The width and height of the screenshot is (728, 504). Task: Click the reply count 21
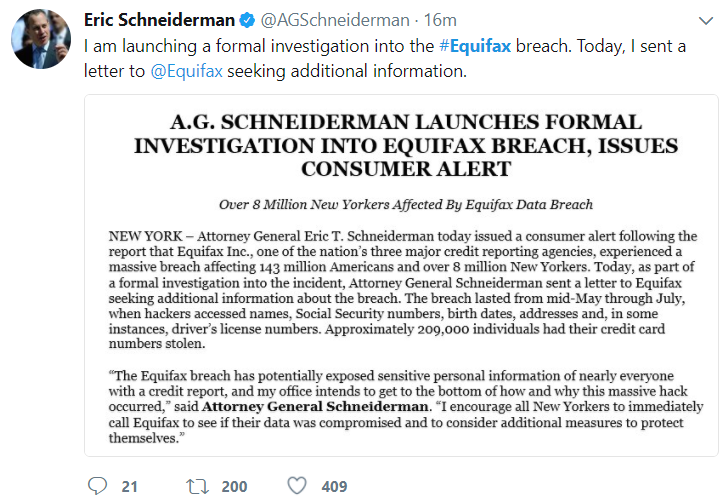click(130, 486)
